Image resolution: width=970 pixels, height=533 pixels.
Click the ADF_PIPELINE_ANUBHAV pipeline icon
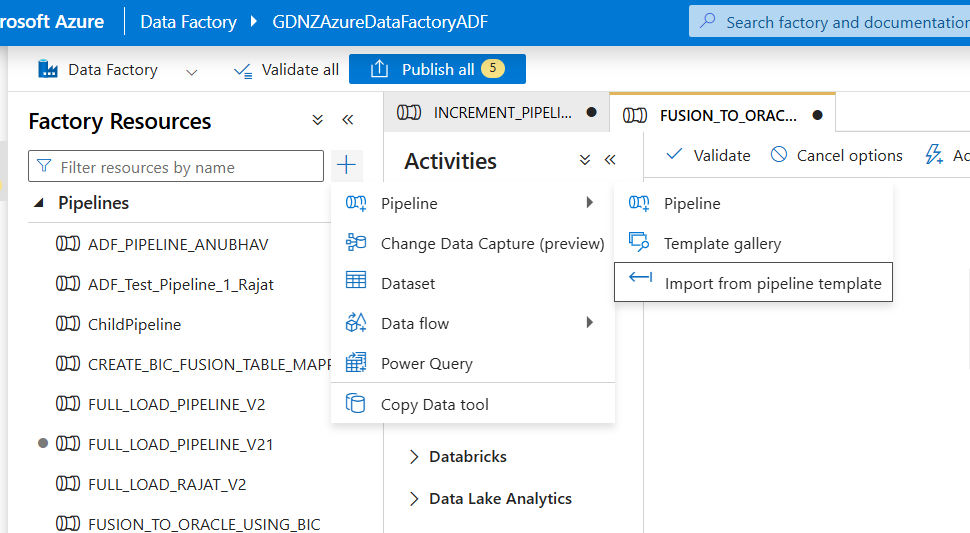coord(68,244)
